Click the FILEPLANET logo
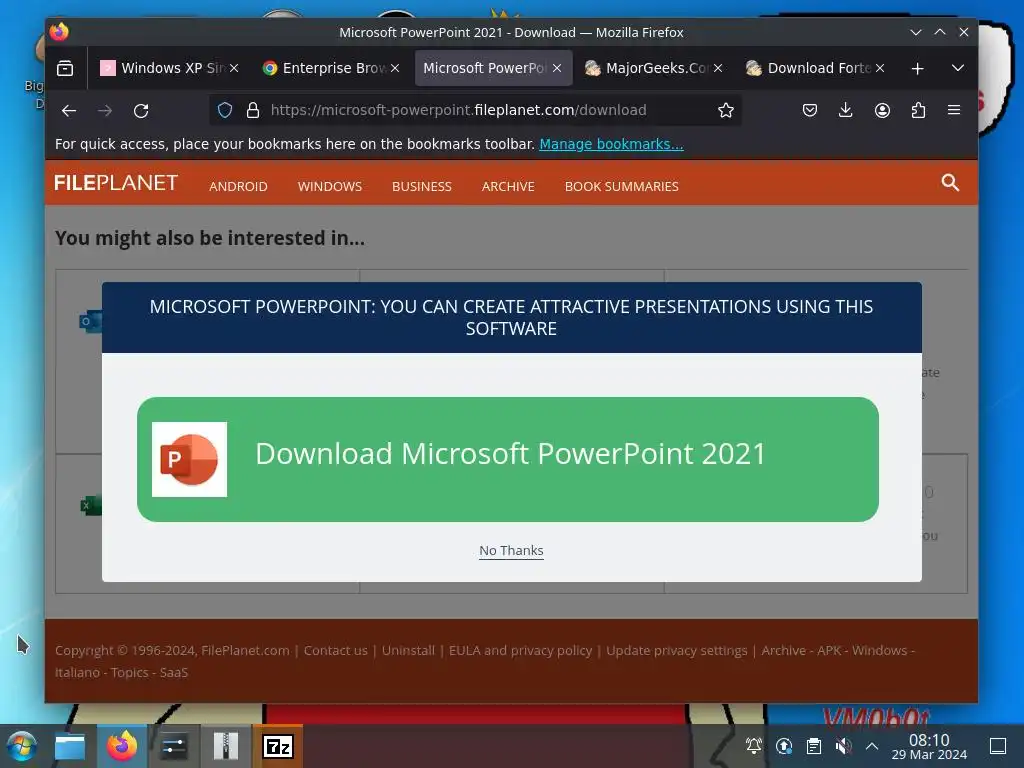 (116, 183)
